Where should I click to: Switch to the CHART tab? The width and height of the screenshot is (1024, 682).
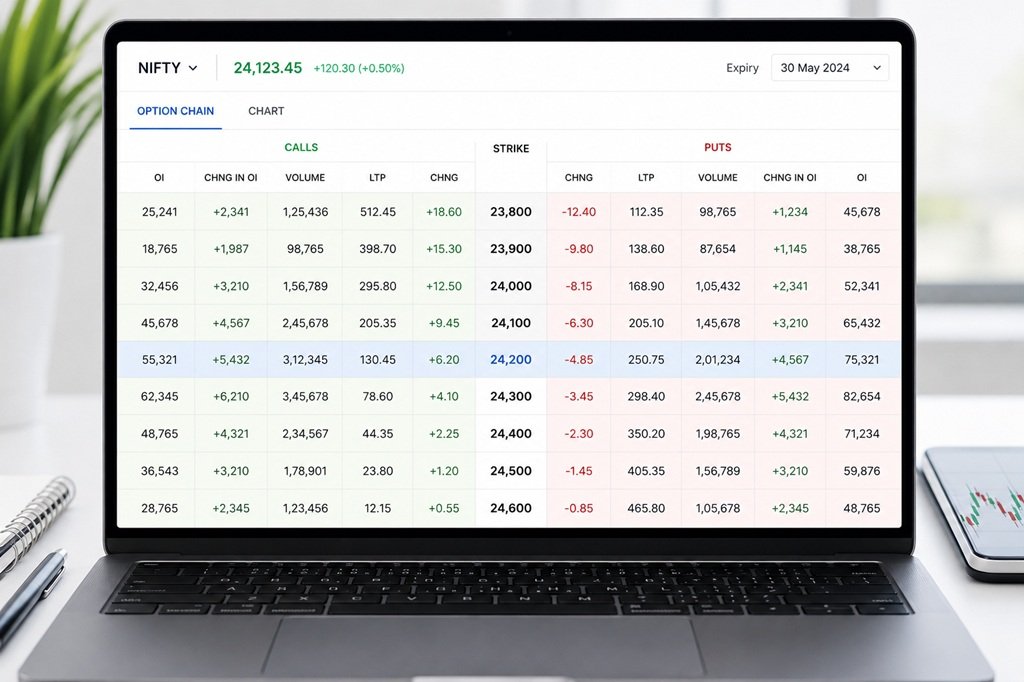(266, 111)
